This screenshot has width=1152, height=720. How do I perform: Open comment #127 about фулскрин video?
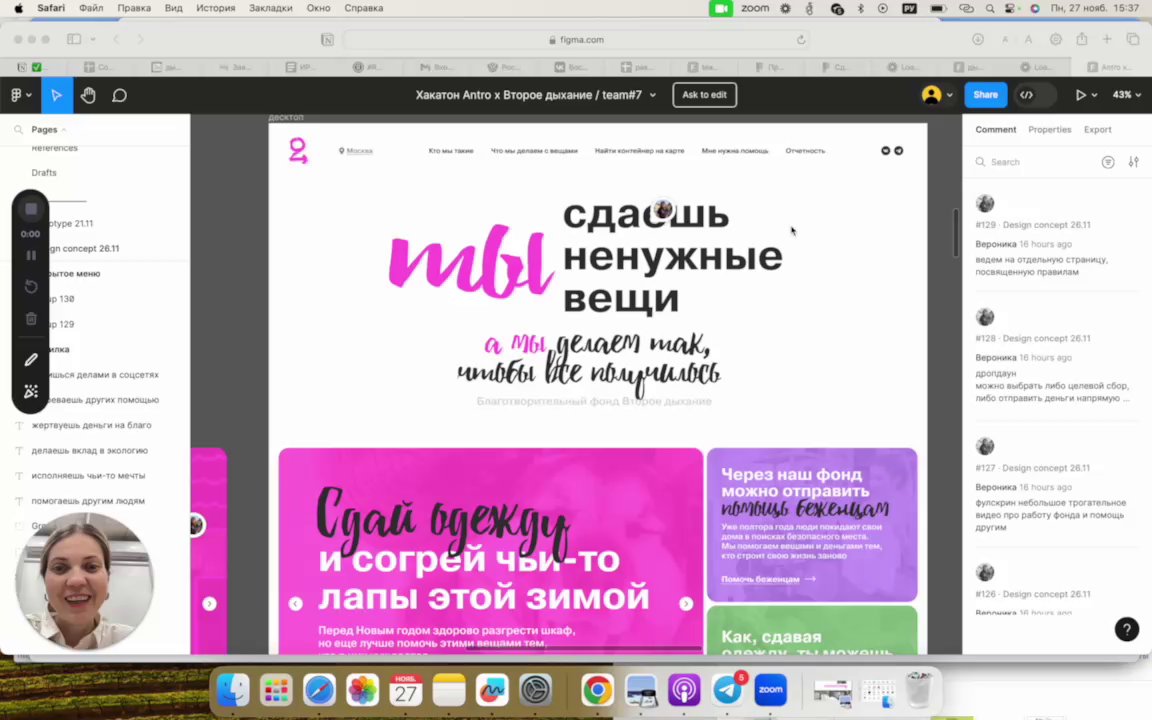tap(1056, 486)
